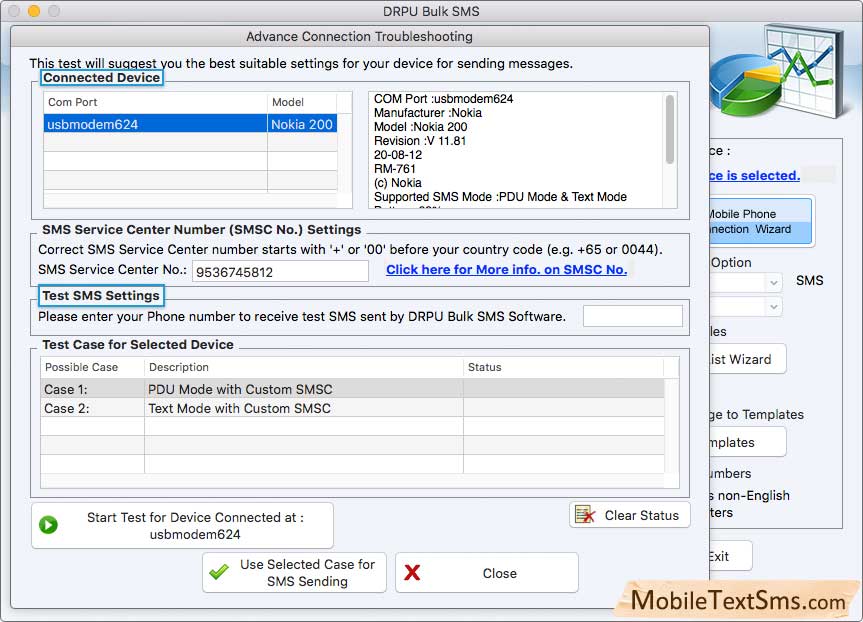Click the Status cell of Case 1
Screen dimensions: 863x622
point(564,389)
